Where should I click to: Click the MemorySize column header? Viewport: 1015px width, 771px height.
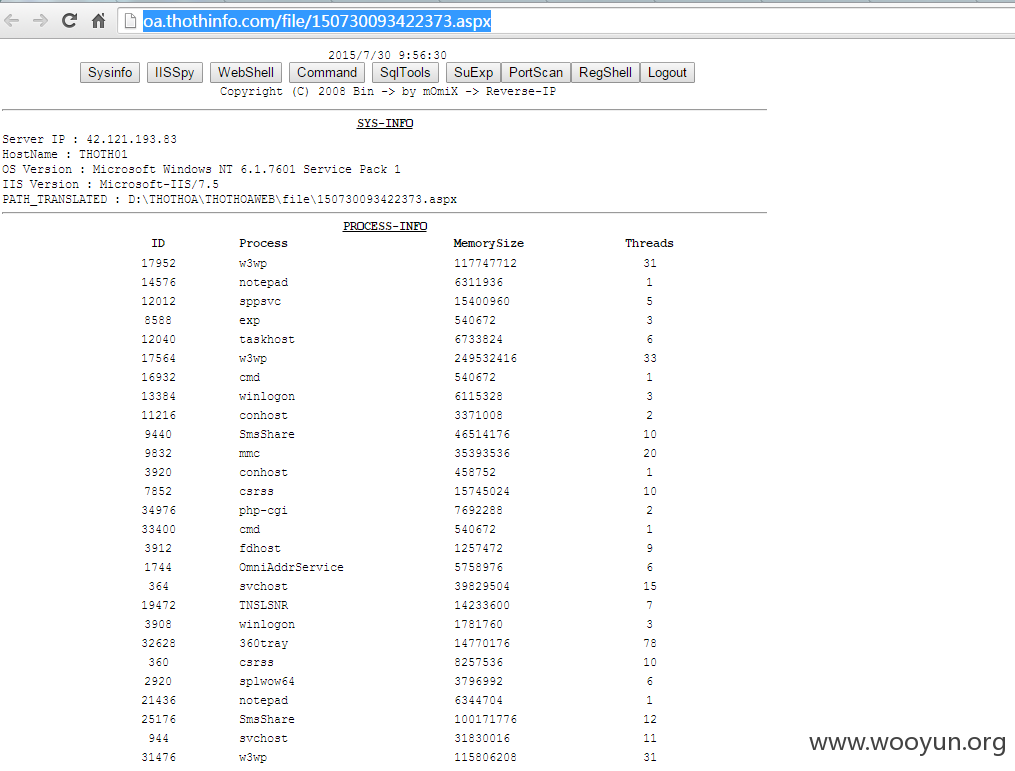pyautogui.click(x=489, y=243)
